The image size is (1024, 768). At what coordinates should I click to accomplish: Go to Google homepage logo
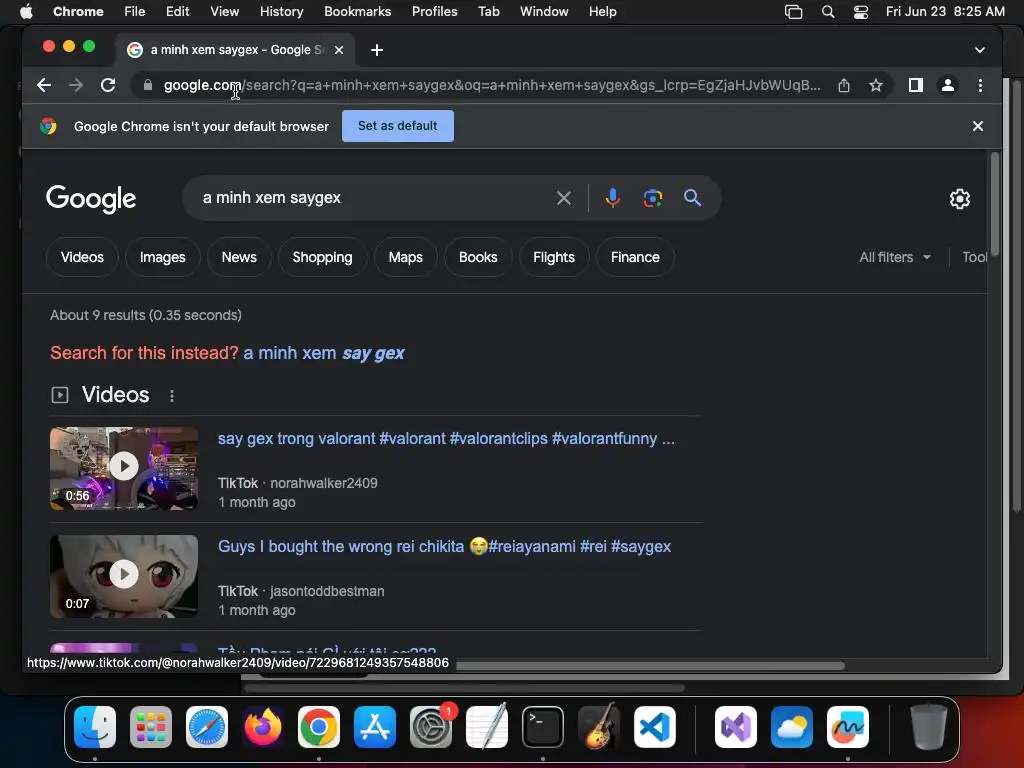tap(91, 199)
